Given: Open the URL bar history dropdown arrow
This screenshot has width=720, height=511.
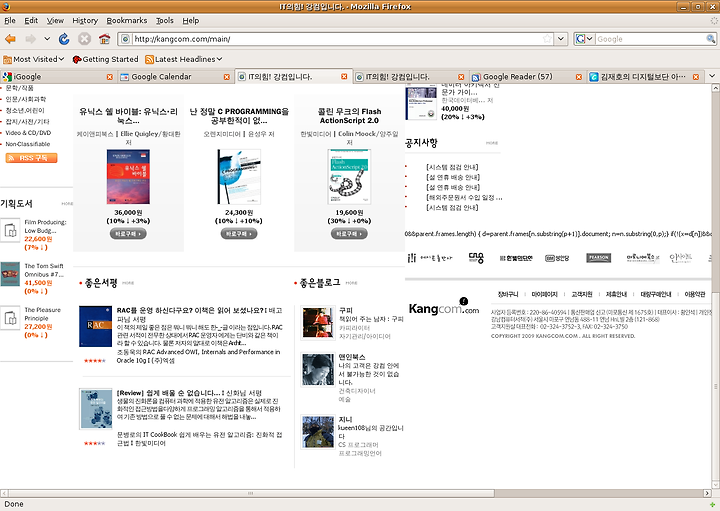Looking at the screenshot, I should (x=561, y=39).
